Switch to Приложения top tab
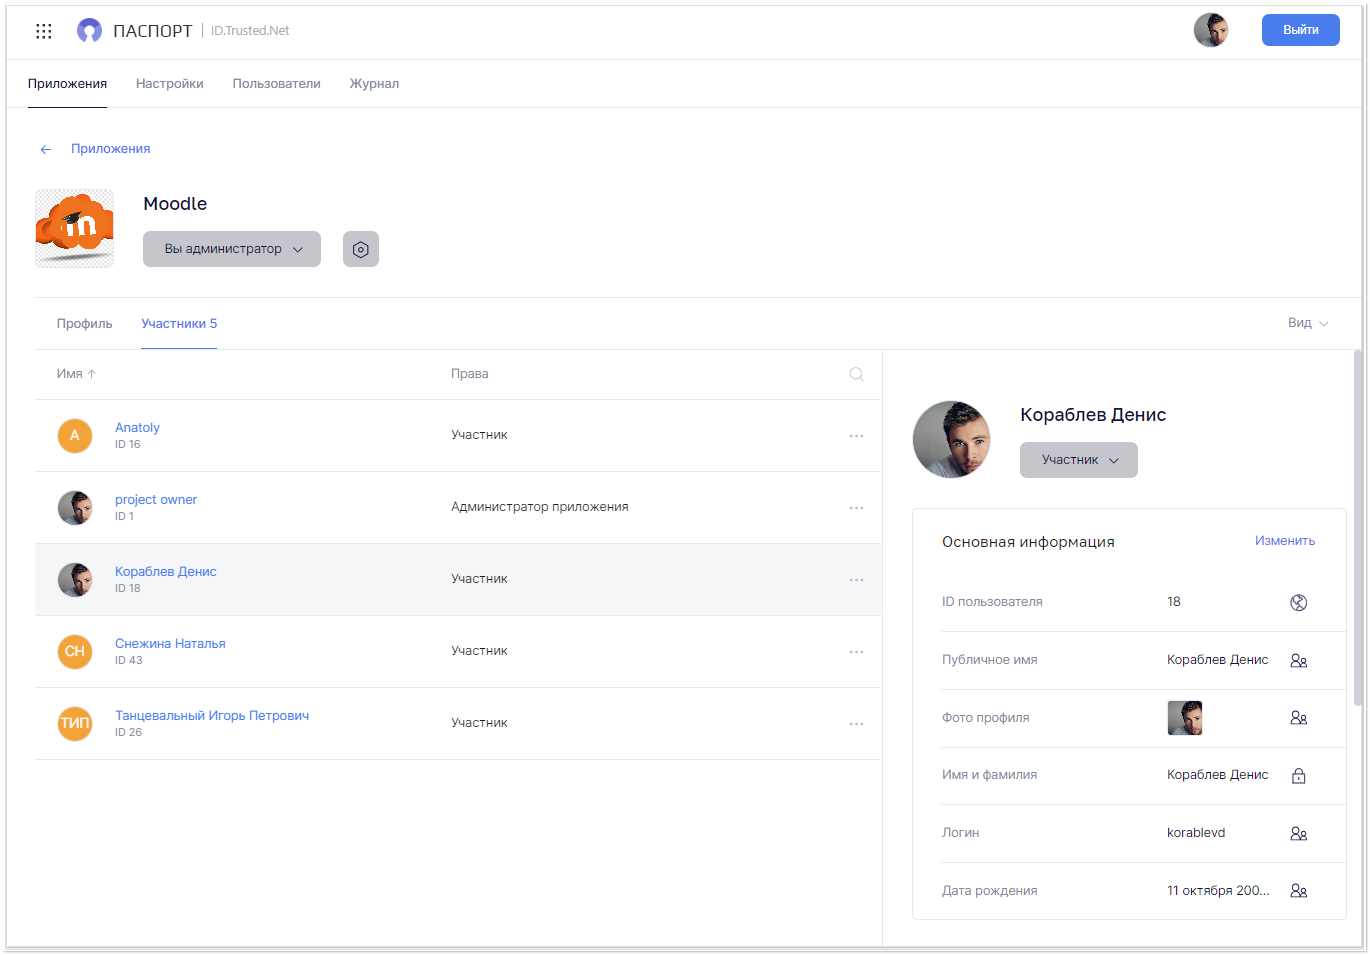Viewport: 1370px width, 955px height. 67,84
